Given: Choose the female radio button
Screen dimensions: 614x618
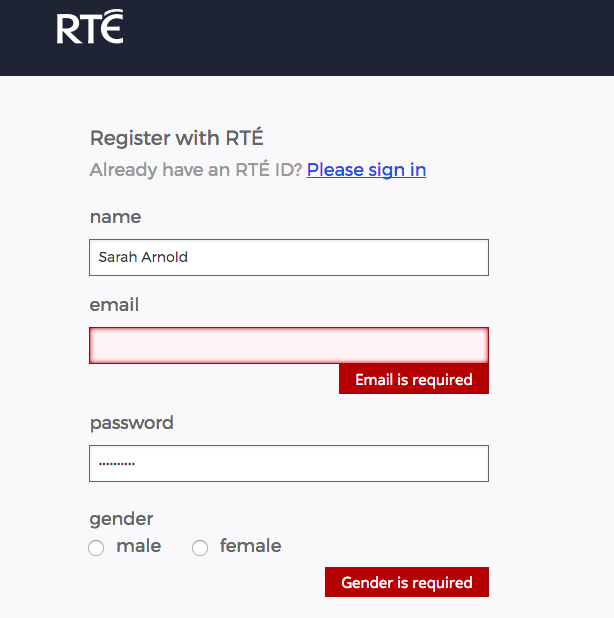Looking at the screenshot, I should tap(200, 548).
